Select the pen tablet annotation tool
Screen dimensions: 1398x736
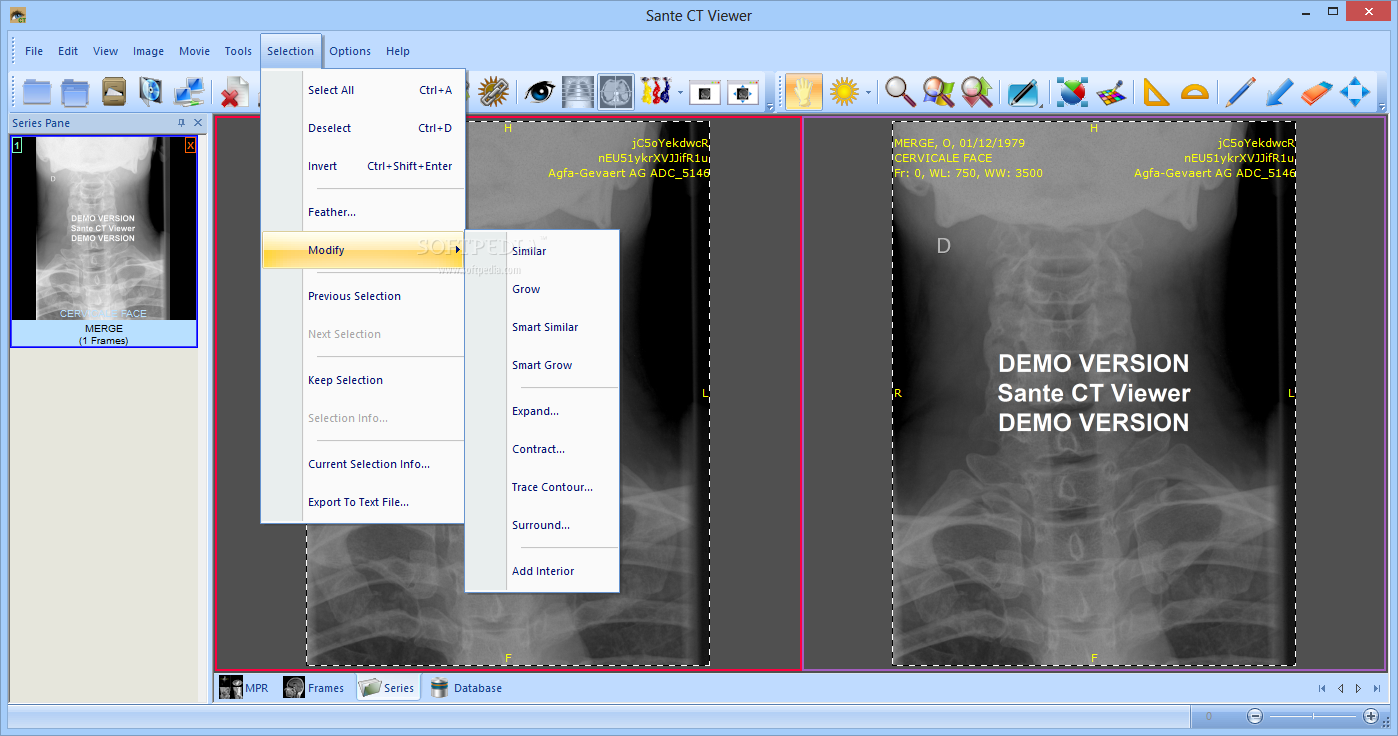pos(1023,92)
